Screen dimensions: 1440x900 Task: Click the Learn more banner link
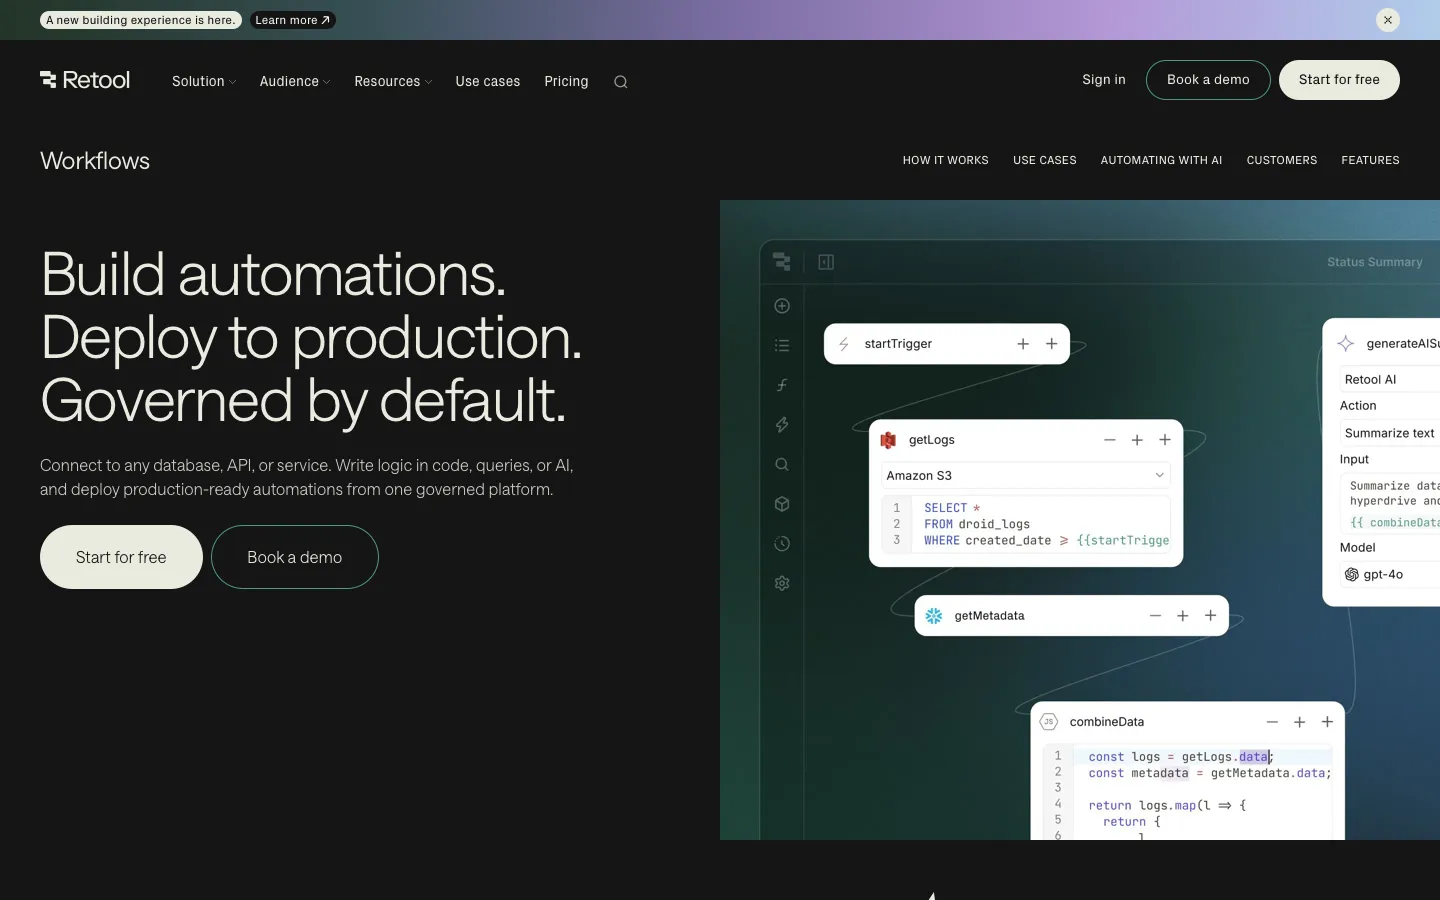(x=292, y=20)
